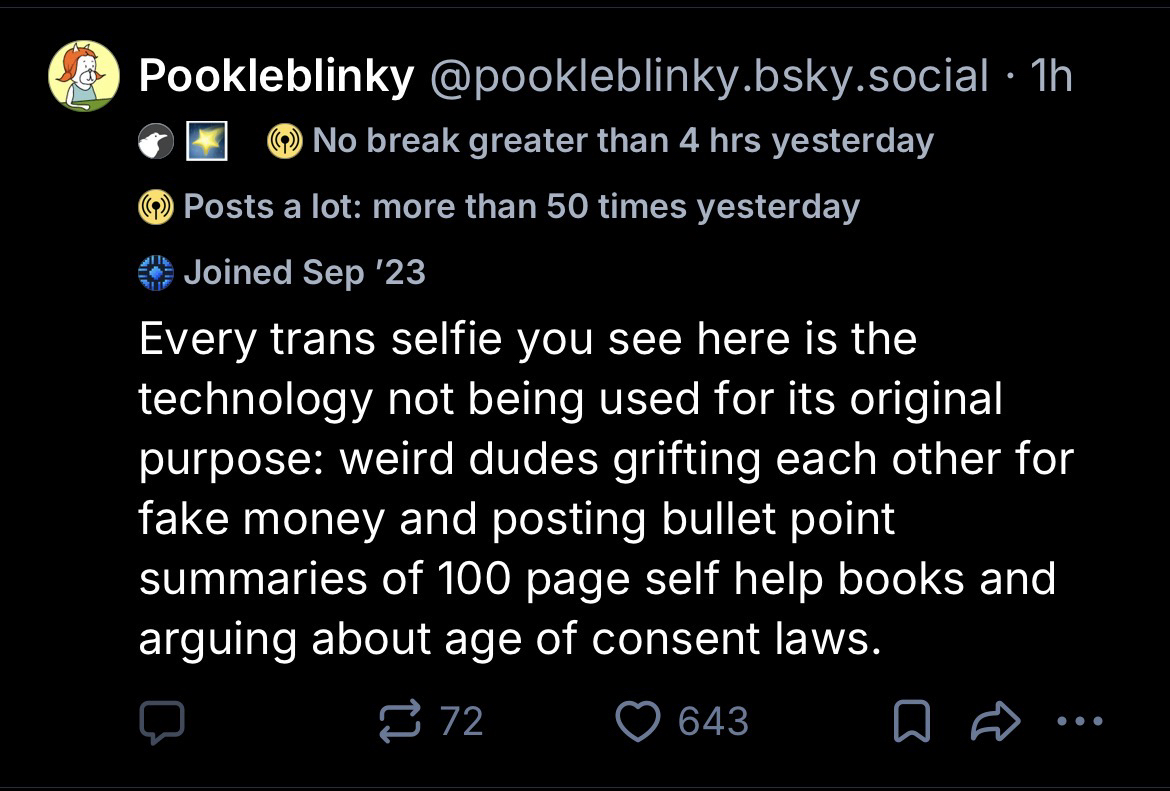Click the repost count 72
Image resolution: width=1170 pixels, height=791 pixels.
pos(461,721)
